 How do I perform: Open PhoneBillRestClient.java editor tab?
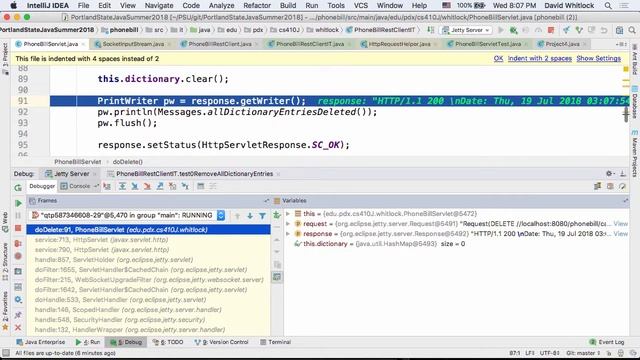click(220, 44)
